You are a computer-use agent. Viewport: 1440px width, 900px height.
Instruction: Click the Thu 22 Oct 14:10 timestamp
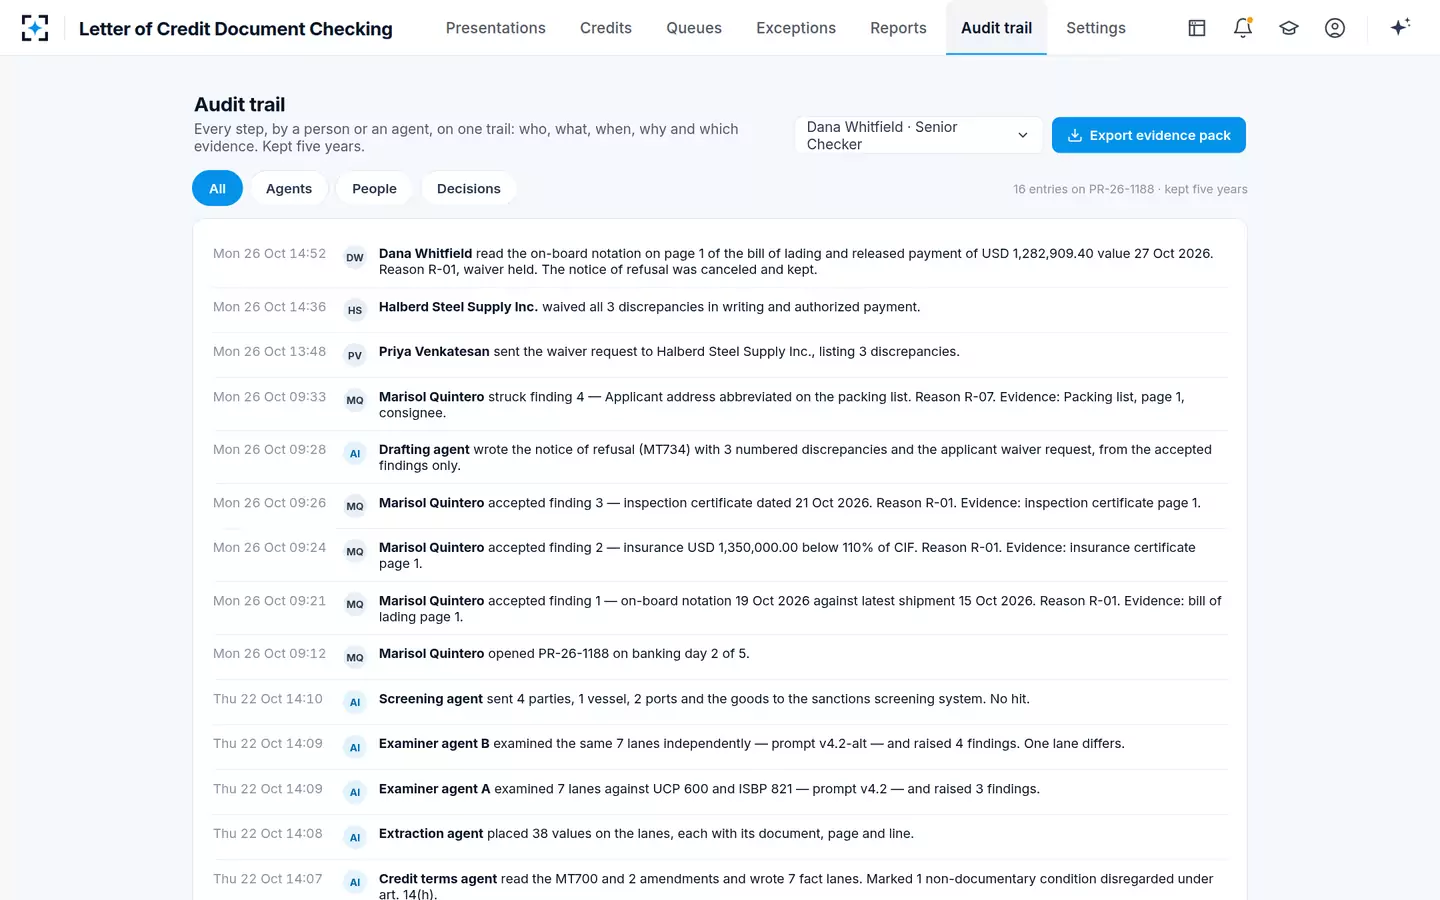click(x=268, y=699)
